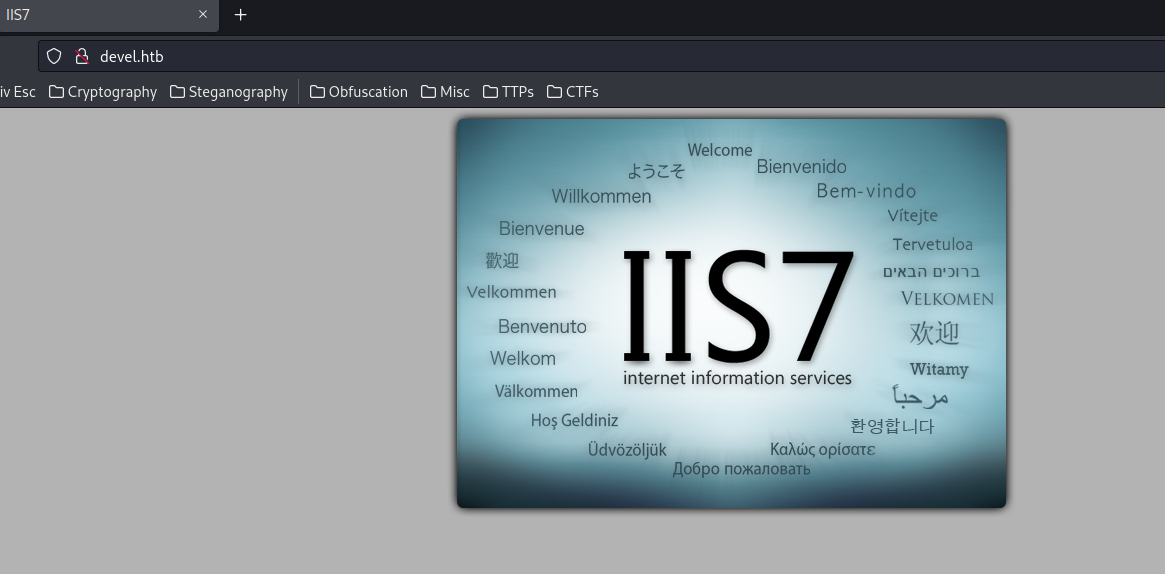1165x574 pixels.
Task: Open the TTPs bookmarks folder
Action: 508,91
